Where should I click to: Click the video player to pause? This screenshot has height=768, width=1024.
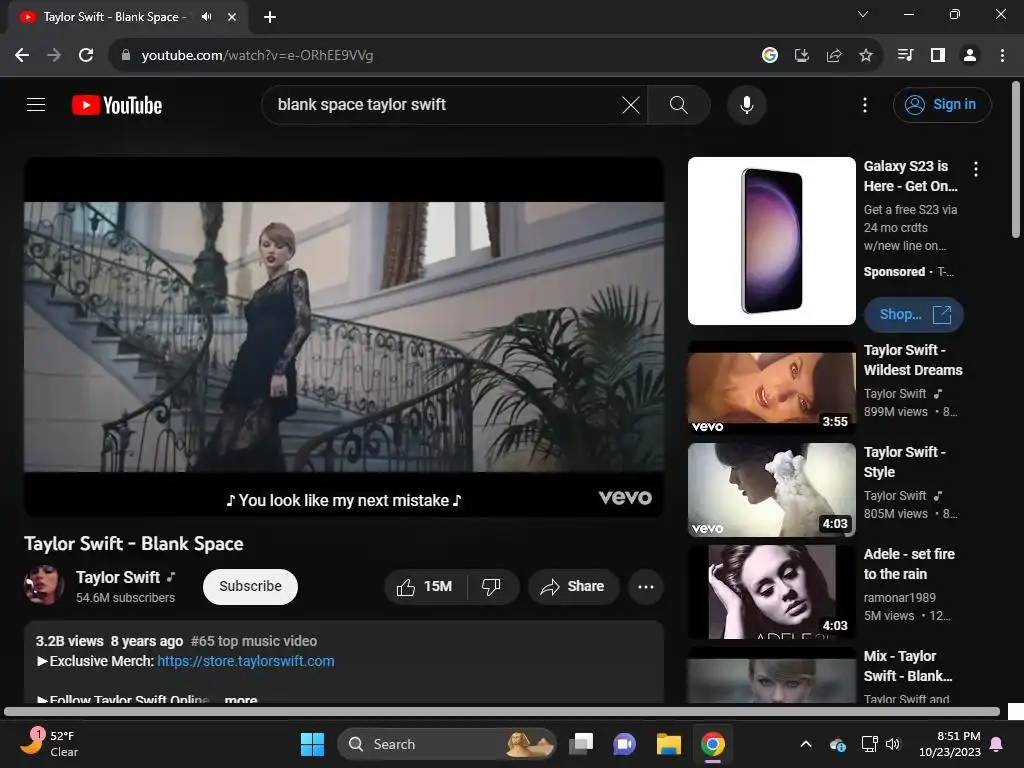coord(344,336)
